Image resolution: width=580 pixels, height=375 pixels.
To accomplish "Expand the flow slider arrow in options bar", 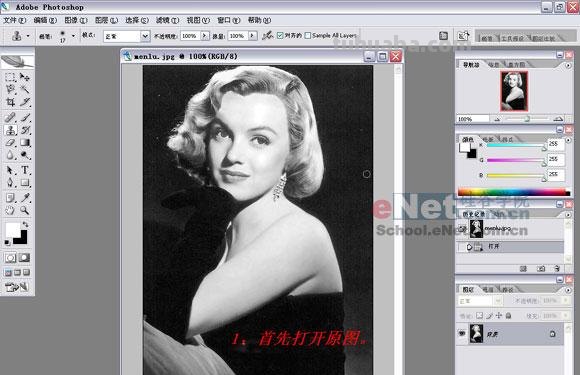I will [252, 36].
